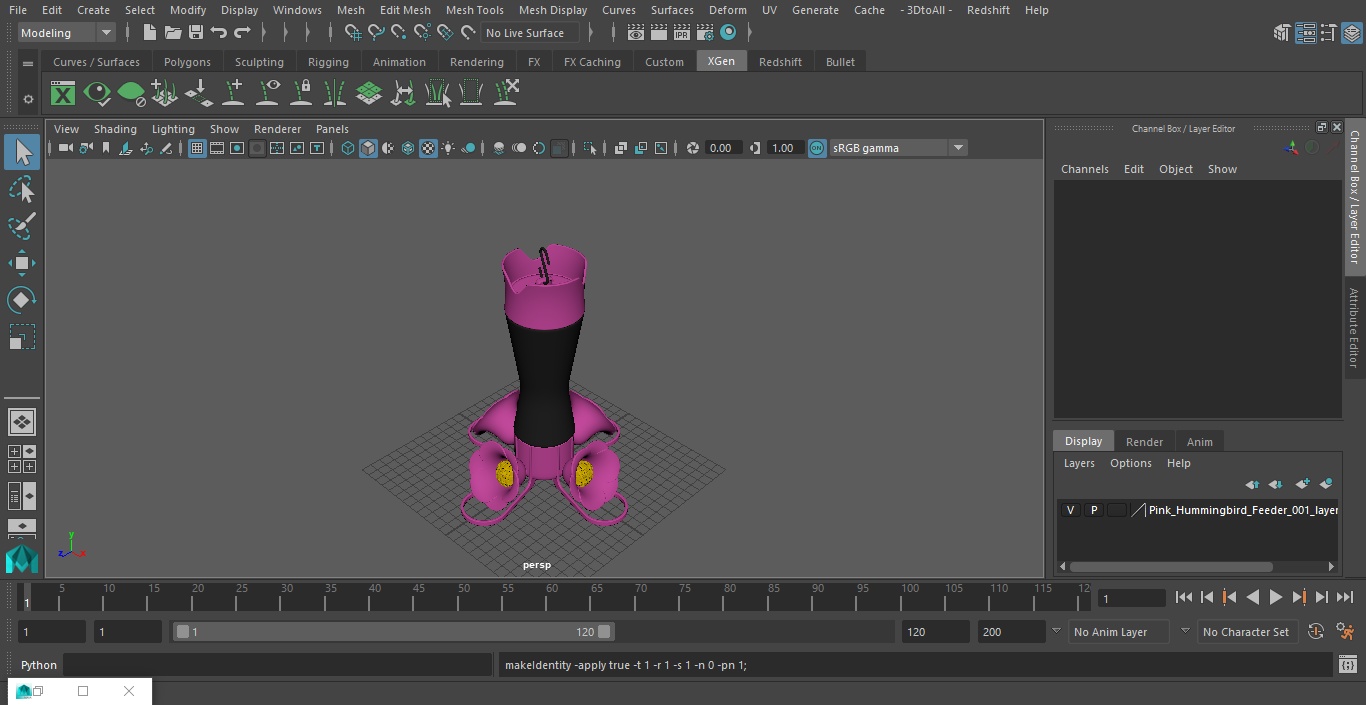
Task: Open the No Character Set dropdown arrow
Action: tap(1185, 631)
